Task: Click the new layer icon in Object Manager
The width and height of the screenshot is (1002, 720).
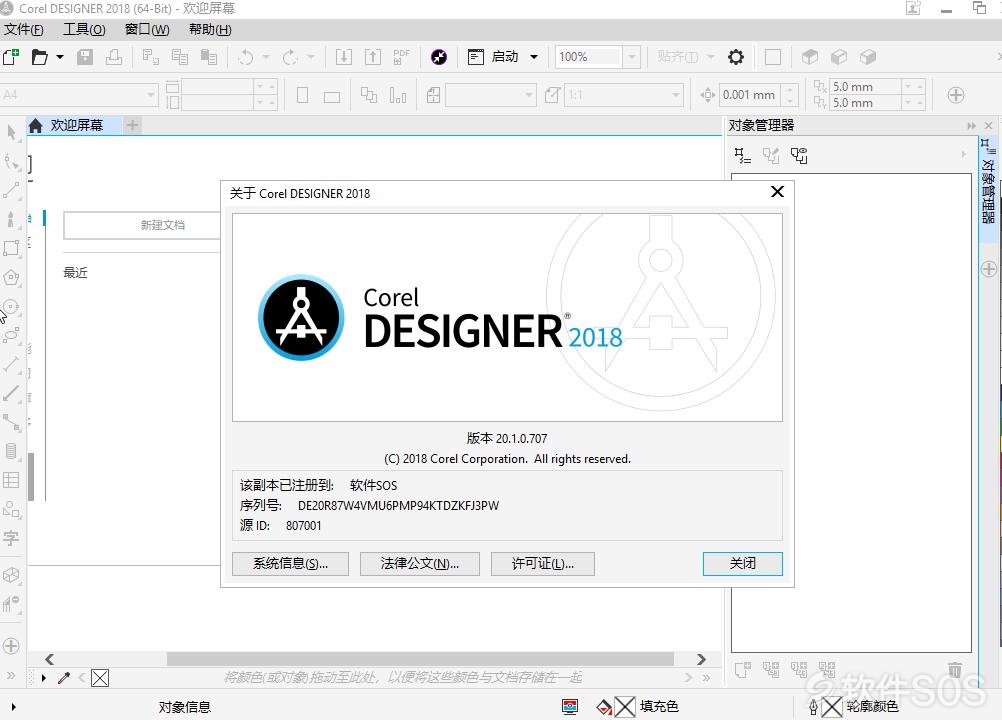Action: (743, 670)
